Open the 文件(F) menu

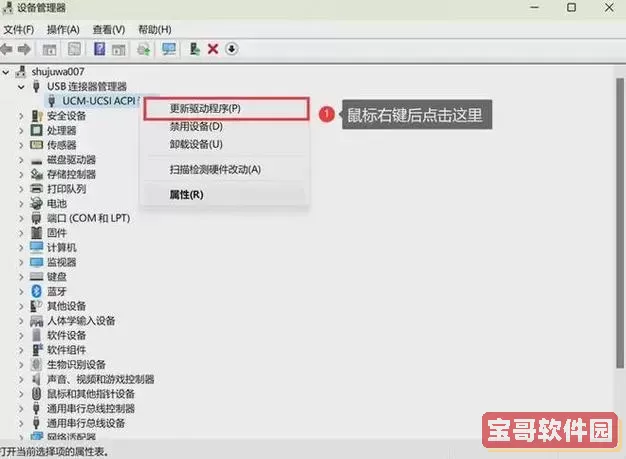point(19,29)
